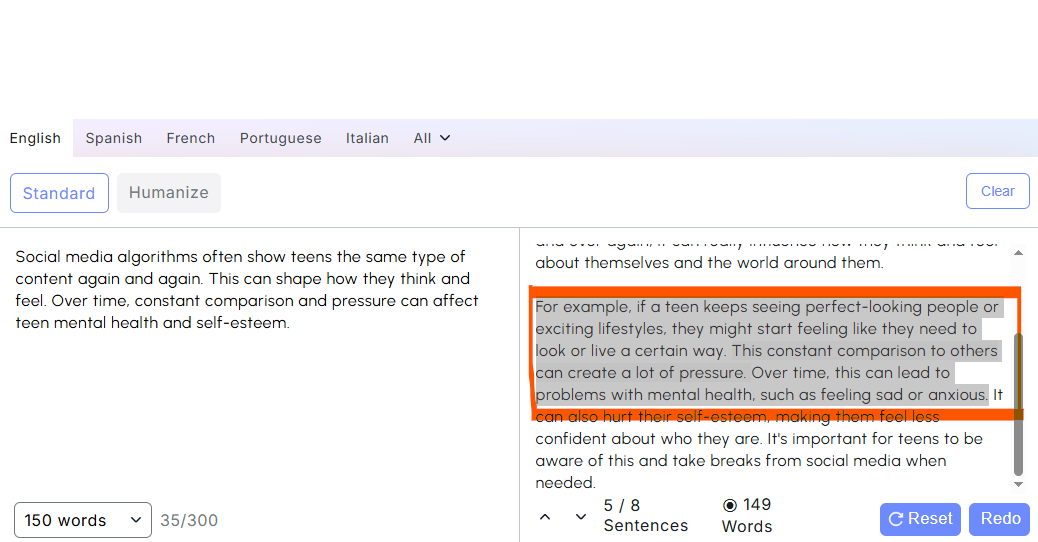The width and height of the screenshot is (1038, 542).
Task: Click the output scrollbar down arrow
Action: (1018, 484)
